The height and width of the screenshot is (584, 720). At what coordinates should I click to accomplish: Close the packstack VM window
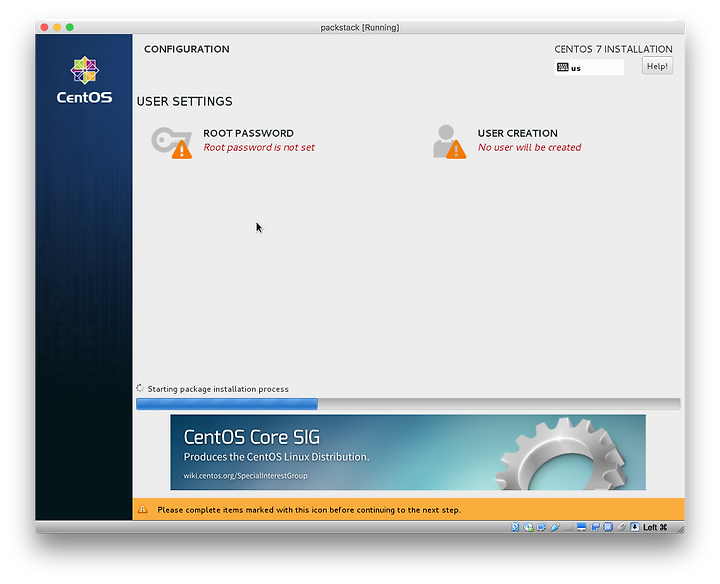coord(45,27)
